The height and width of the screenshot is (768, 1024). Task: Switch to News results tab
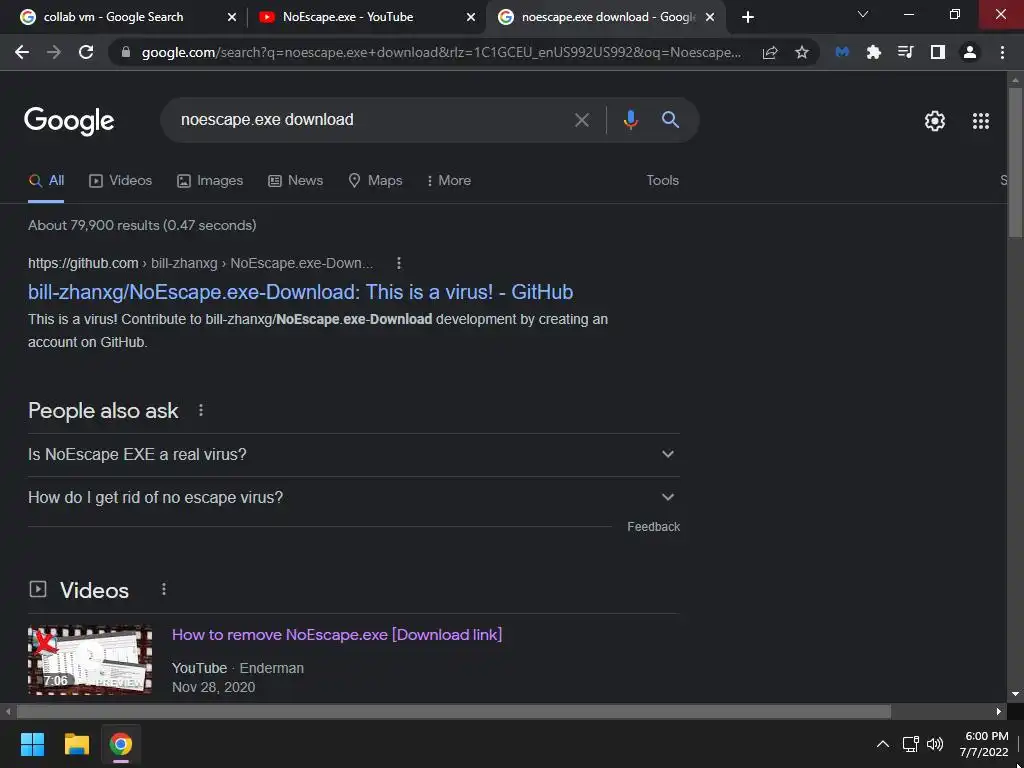(x=295, y=181)
